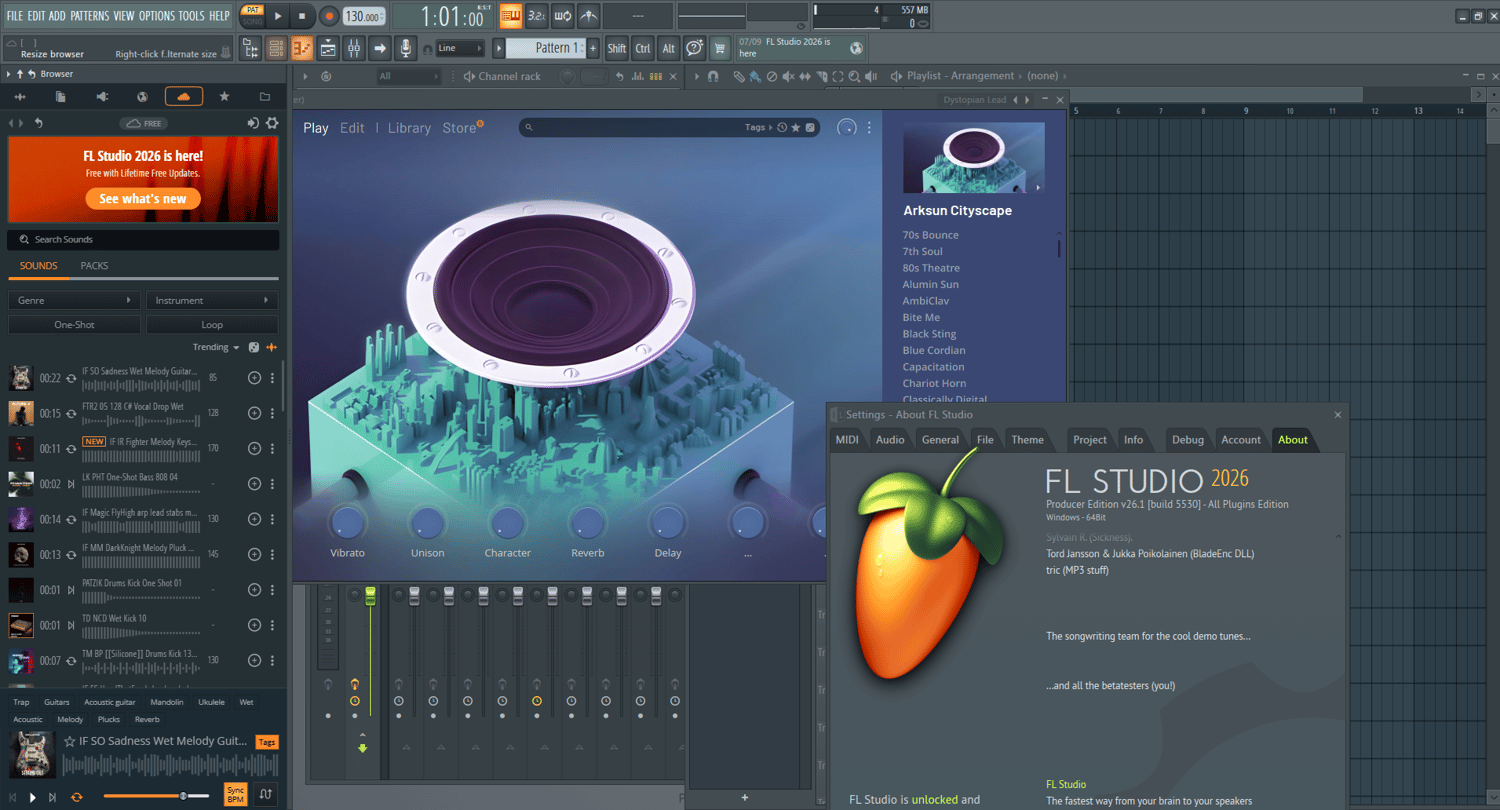
Task: Open the Piano roll toolbar icon
Action: tap(302, 48)
